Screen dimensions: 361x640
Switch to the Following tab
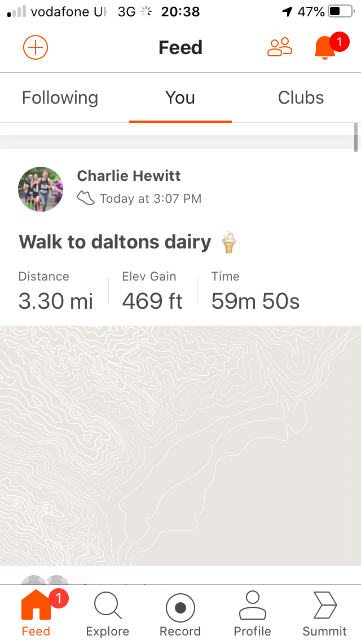point(60,98)
